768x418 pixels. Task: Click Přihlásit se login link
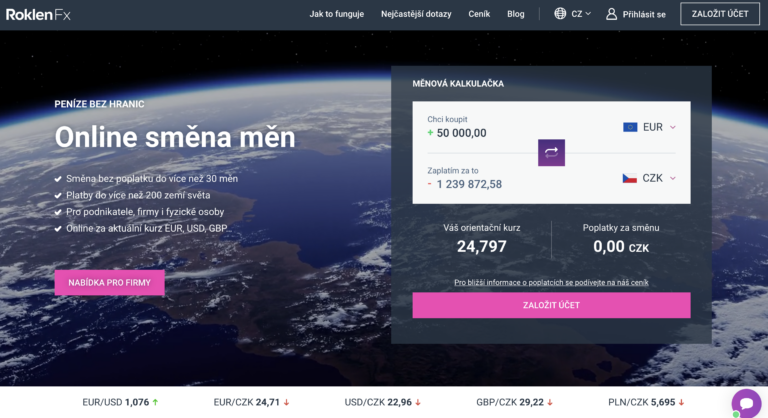(644, 14)
